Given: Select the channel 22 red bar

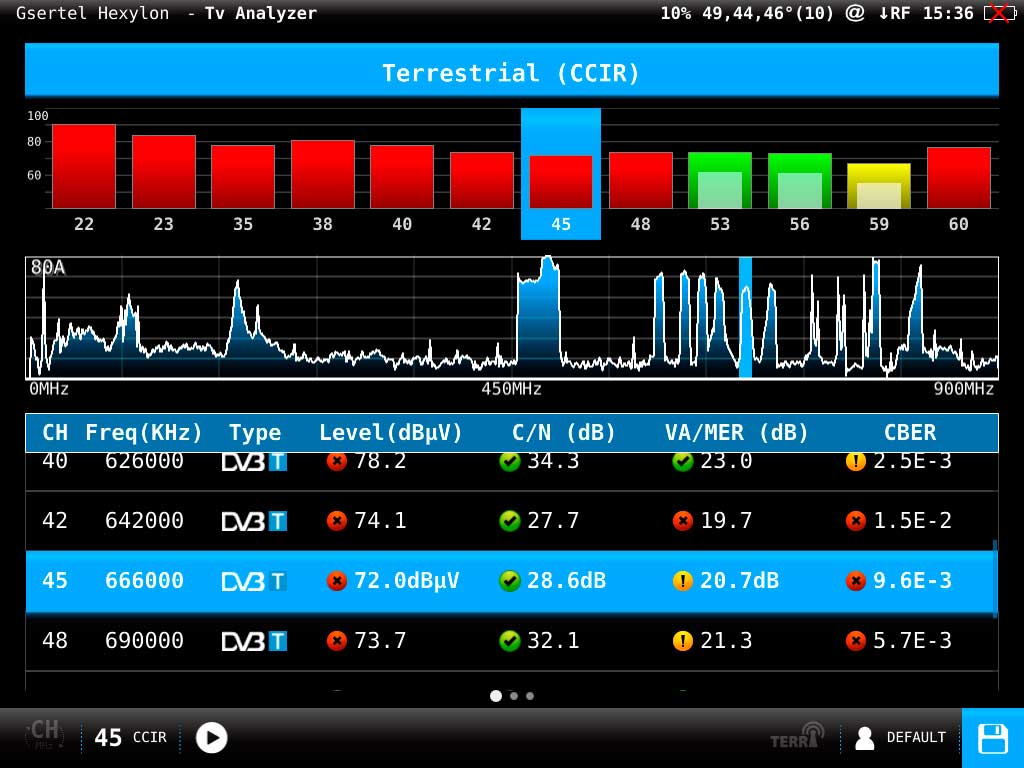Looking at the screenshot, I should coord(84,167).
